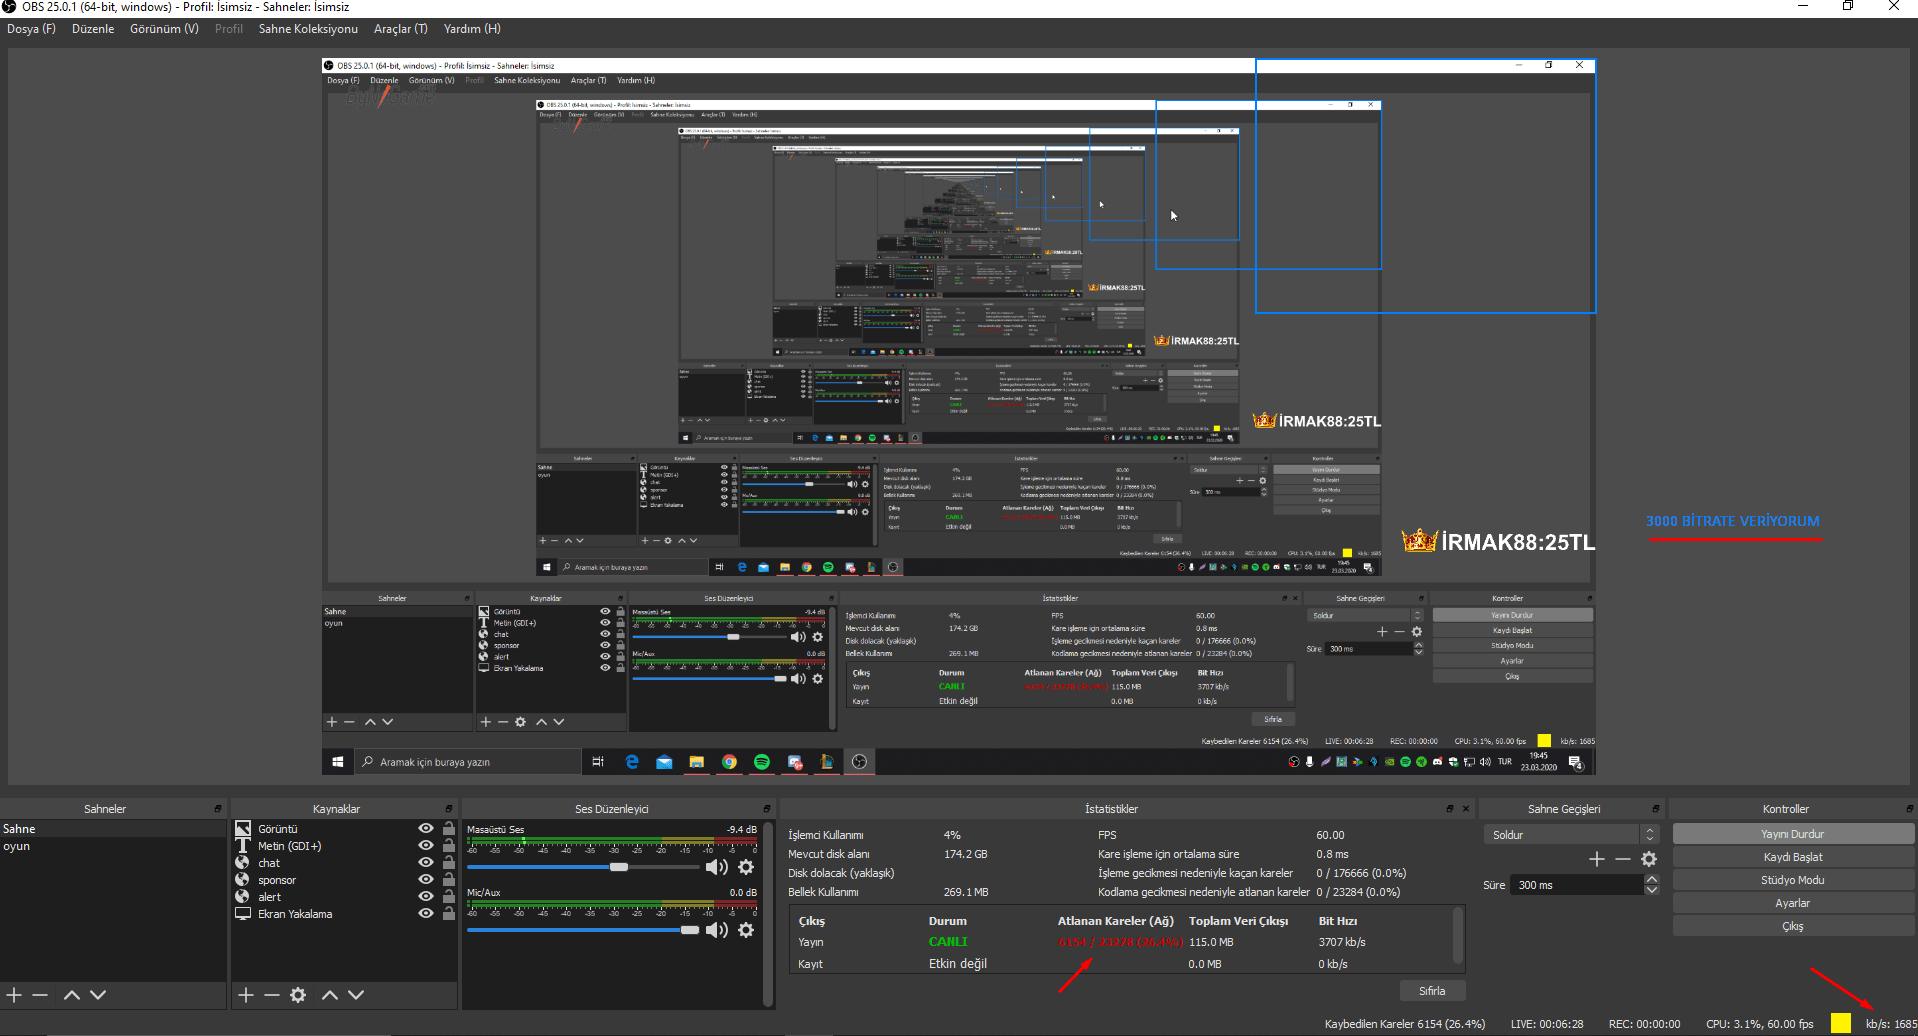This screenshot has height=1036, width=1918.
Task: Add a new scene in Sahneler
Action: (14, 995)
